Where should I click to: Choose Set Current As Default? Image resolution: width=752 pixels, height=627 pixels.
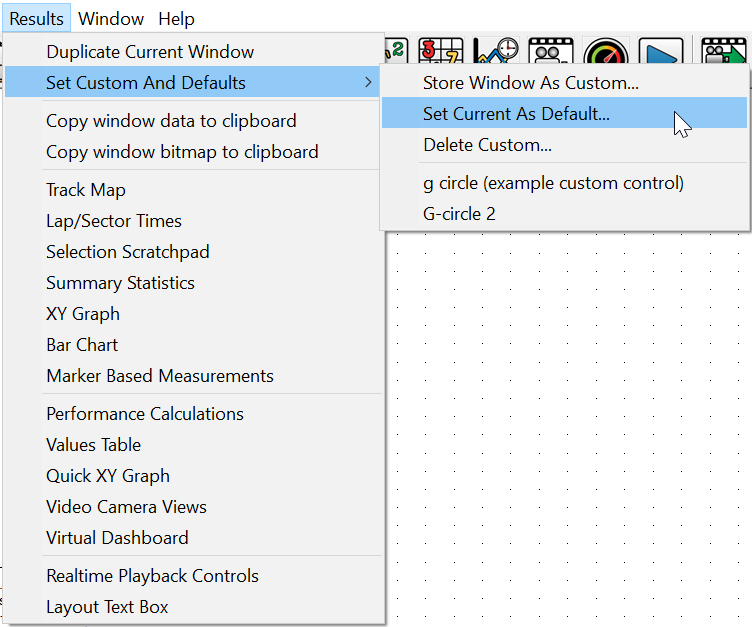click(x=516, y=114)
